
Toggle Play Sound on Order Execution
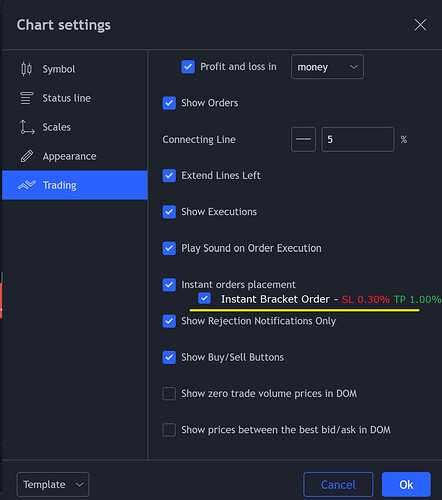point(169,248)
